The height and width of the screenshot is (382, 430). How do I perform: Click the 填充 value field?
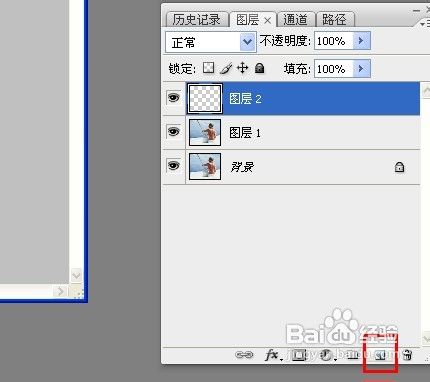click(x=334, y=69)
